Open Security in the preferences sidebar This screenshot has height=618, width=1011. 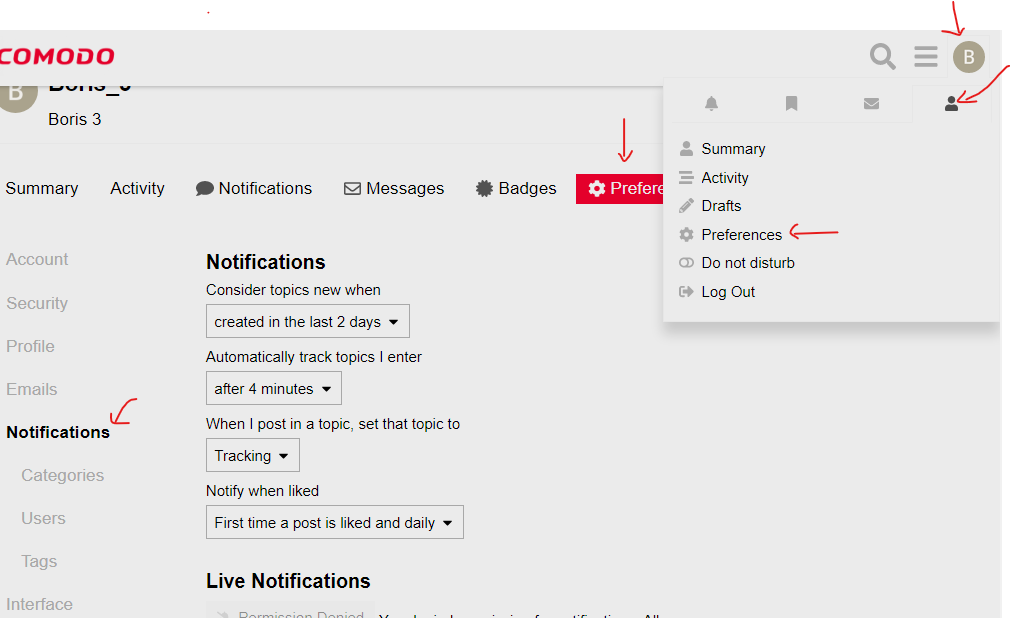(37, 303)
